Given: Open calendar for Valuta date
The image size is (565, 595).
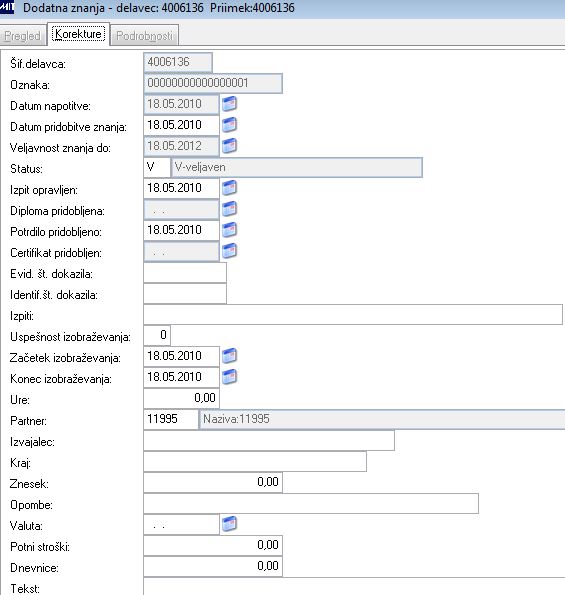Looking at the screenshot, I should 229,524.
